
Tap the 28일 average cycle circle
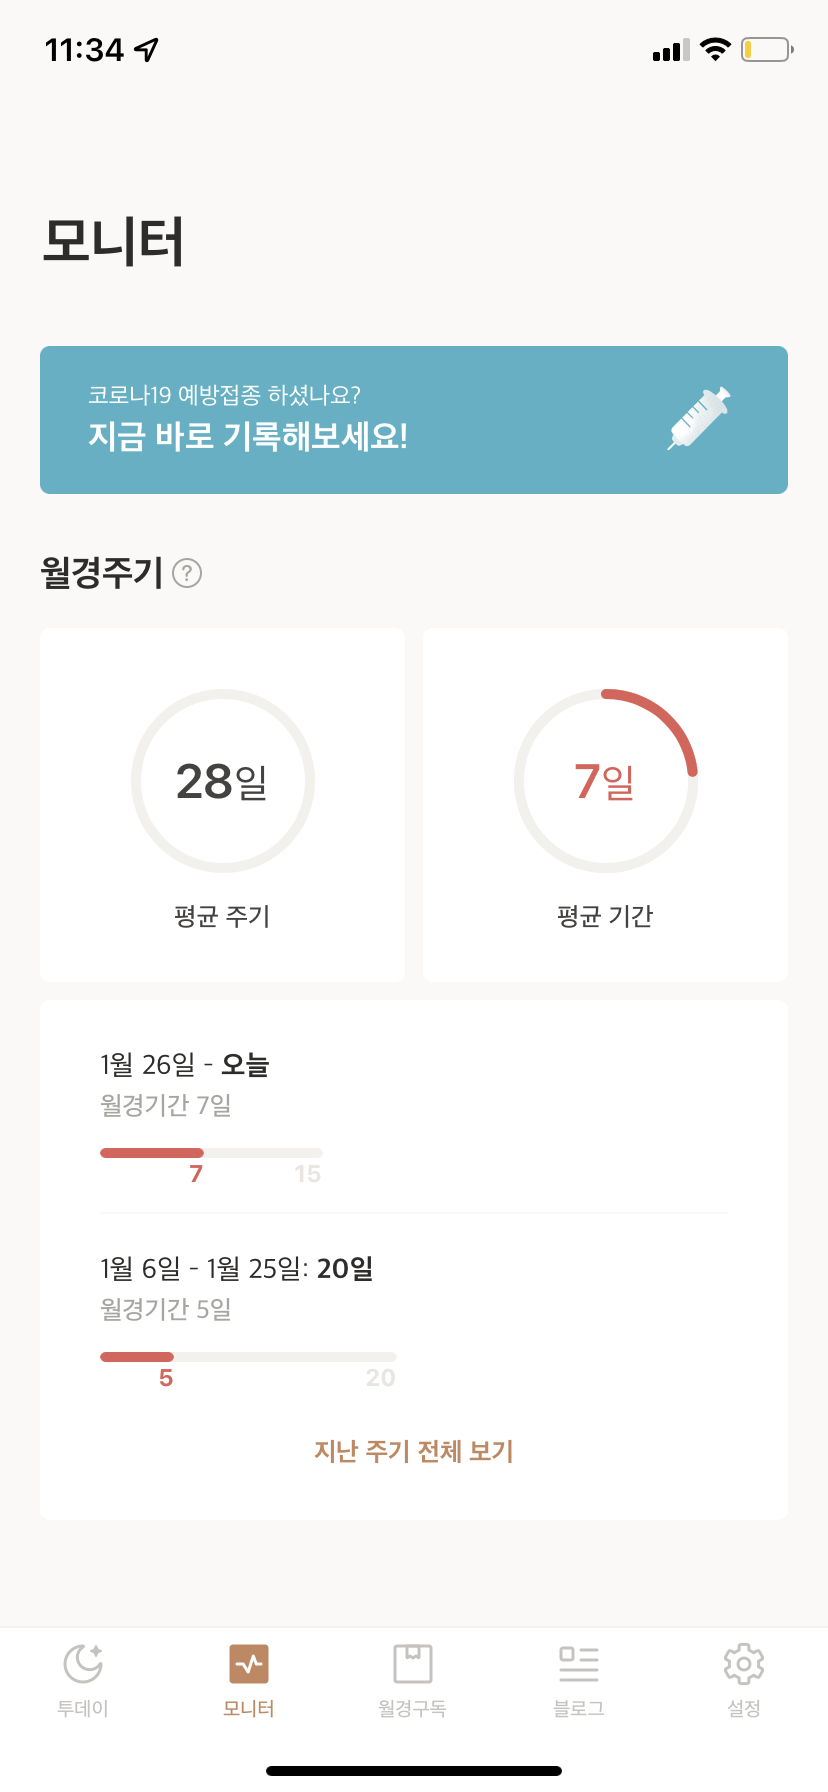click(x=223, y=781)
